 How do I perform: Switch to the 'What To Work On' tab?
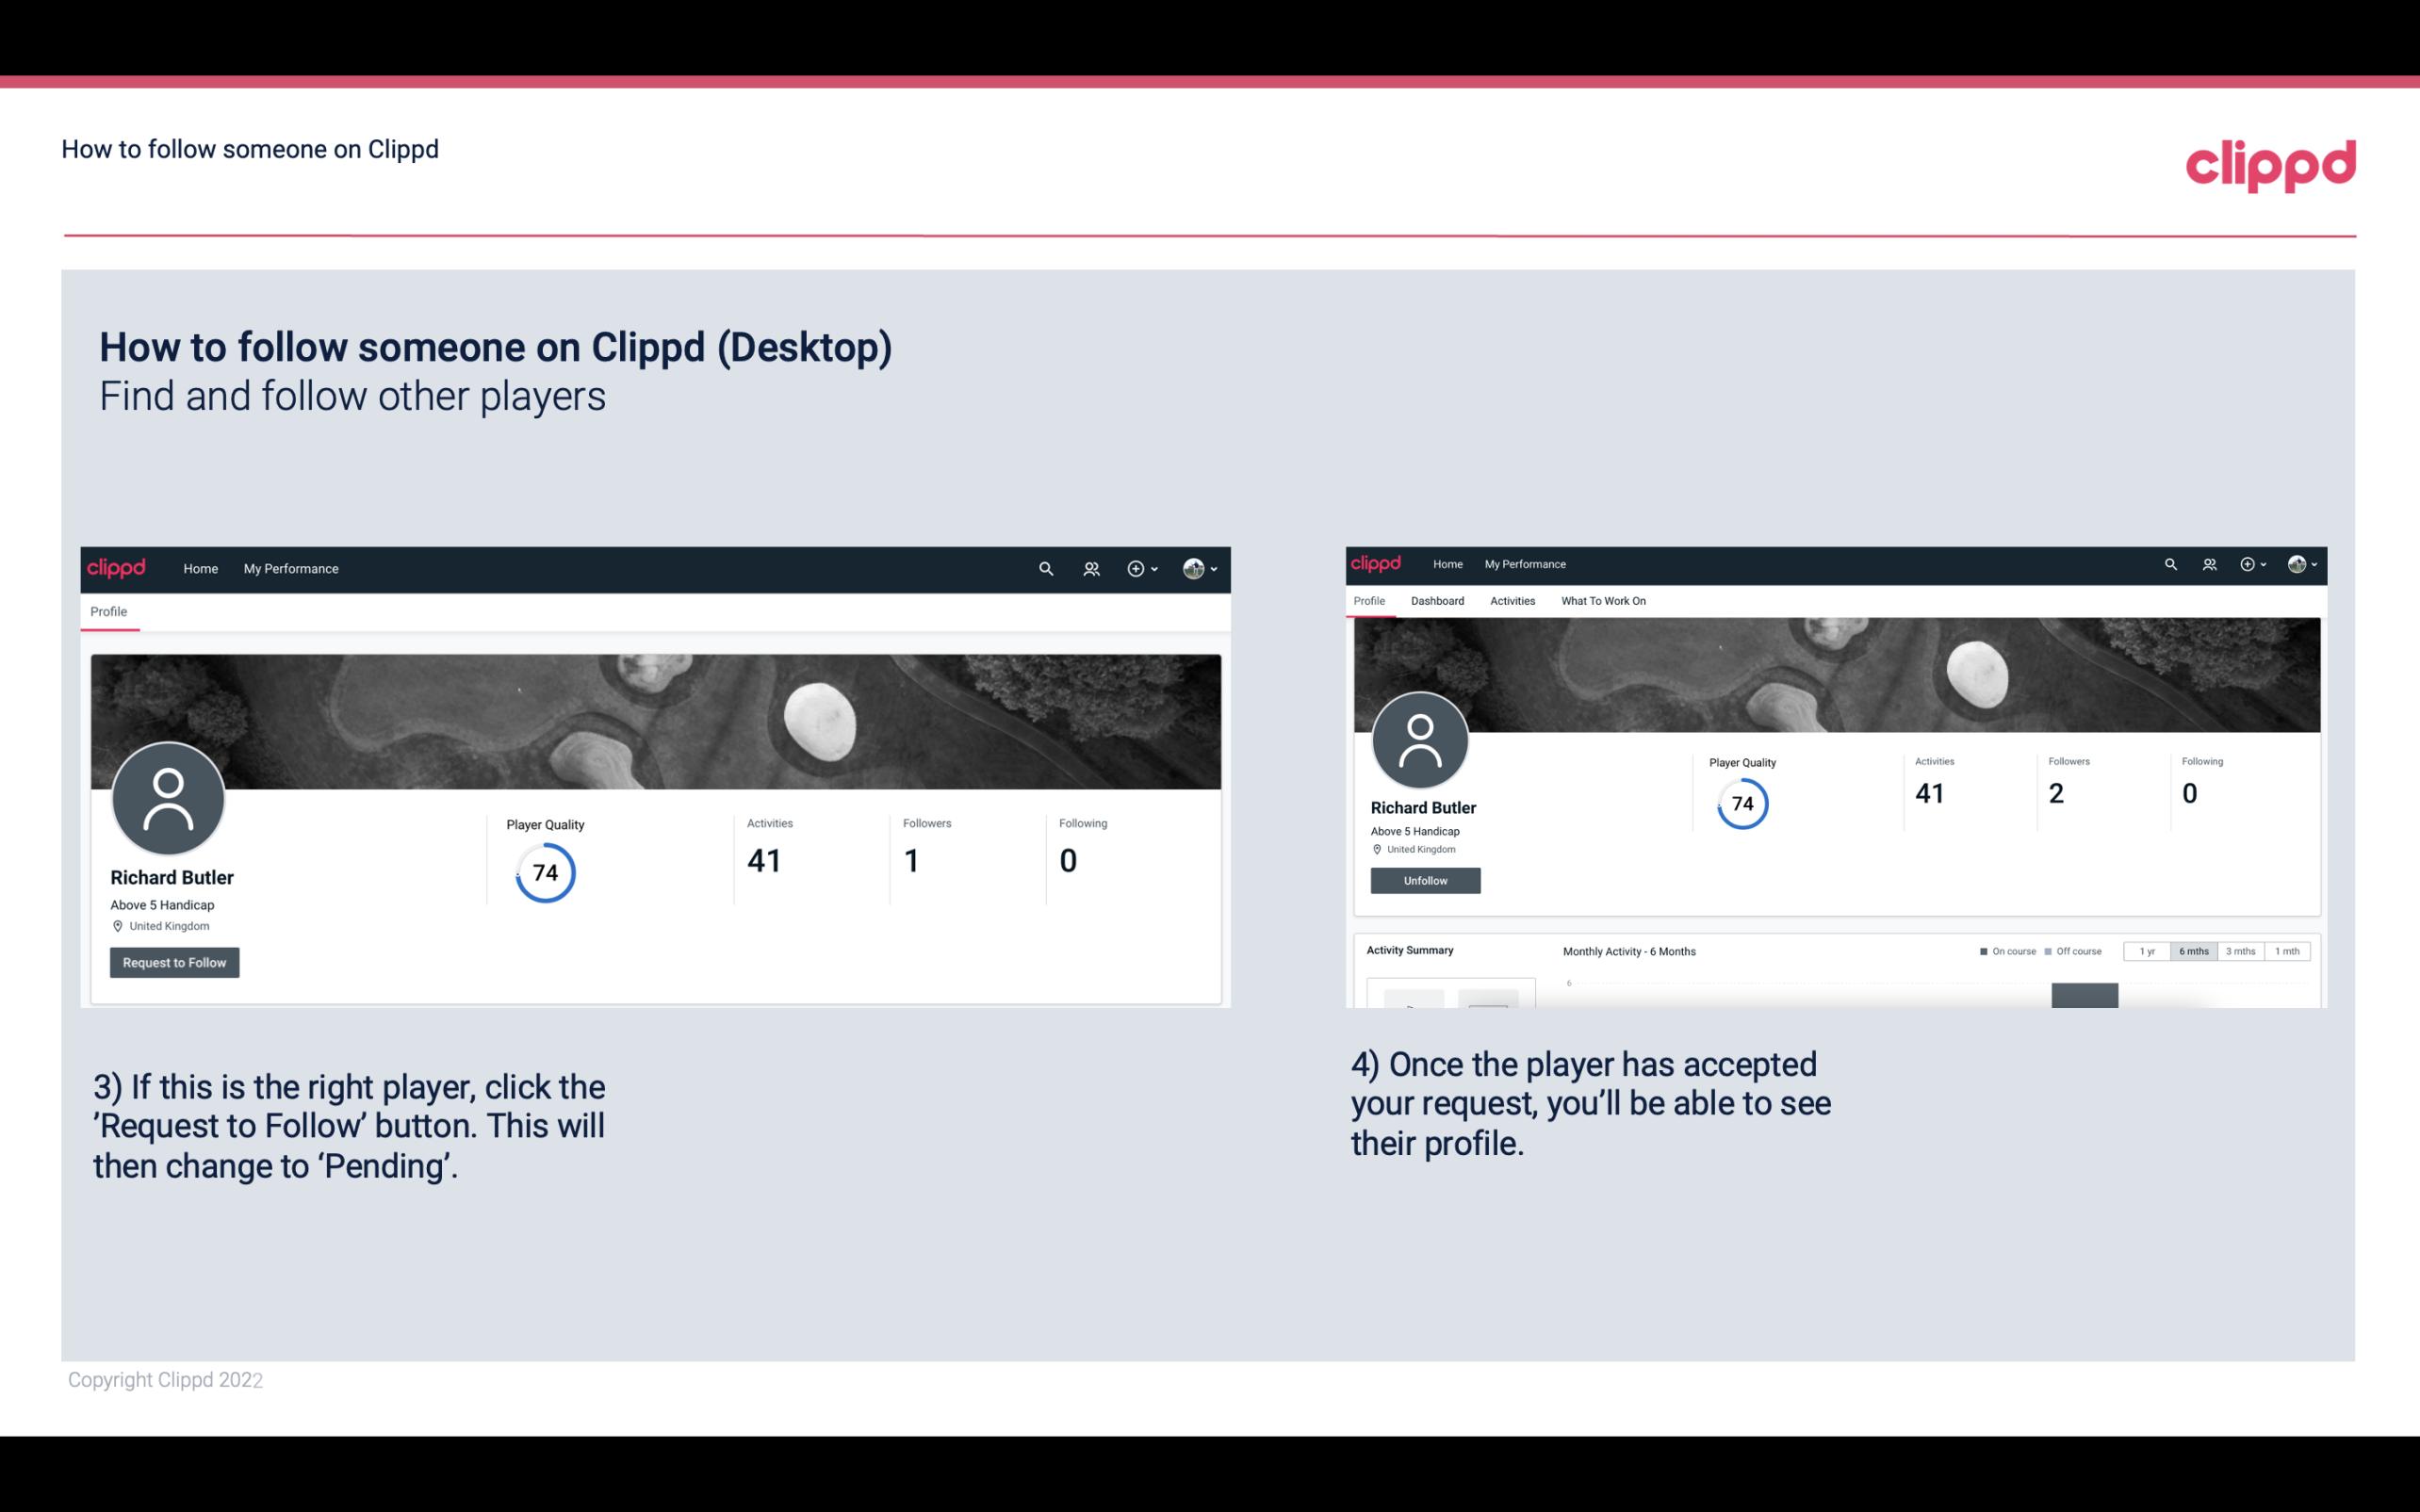[x=1603, y=601]
